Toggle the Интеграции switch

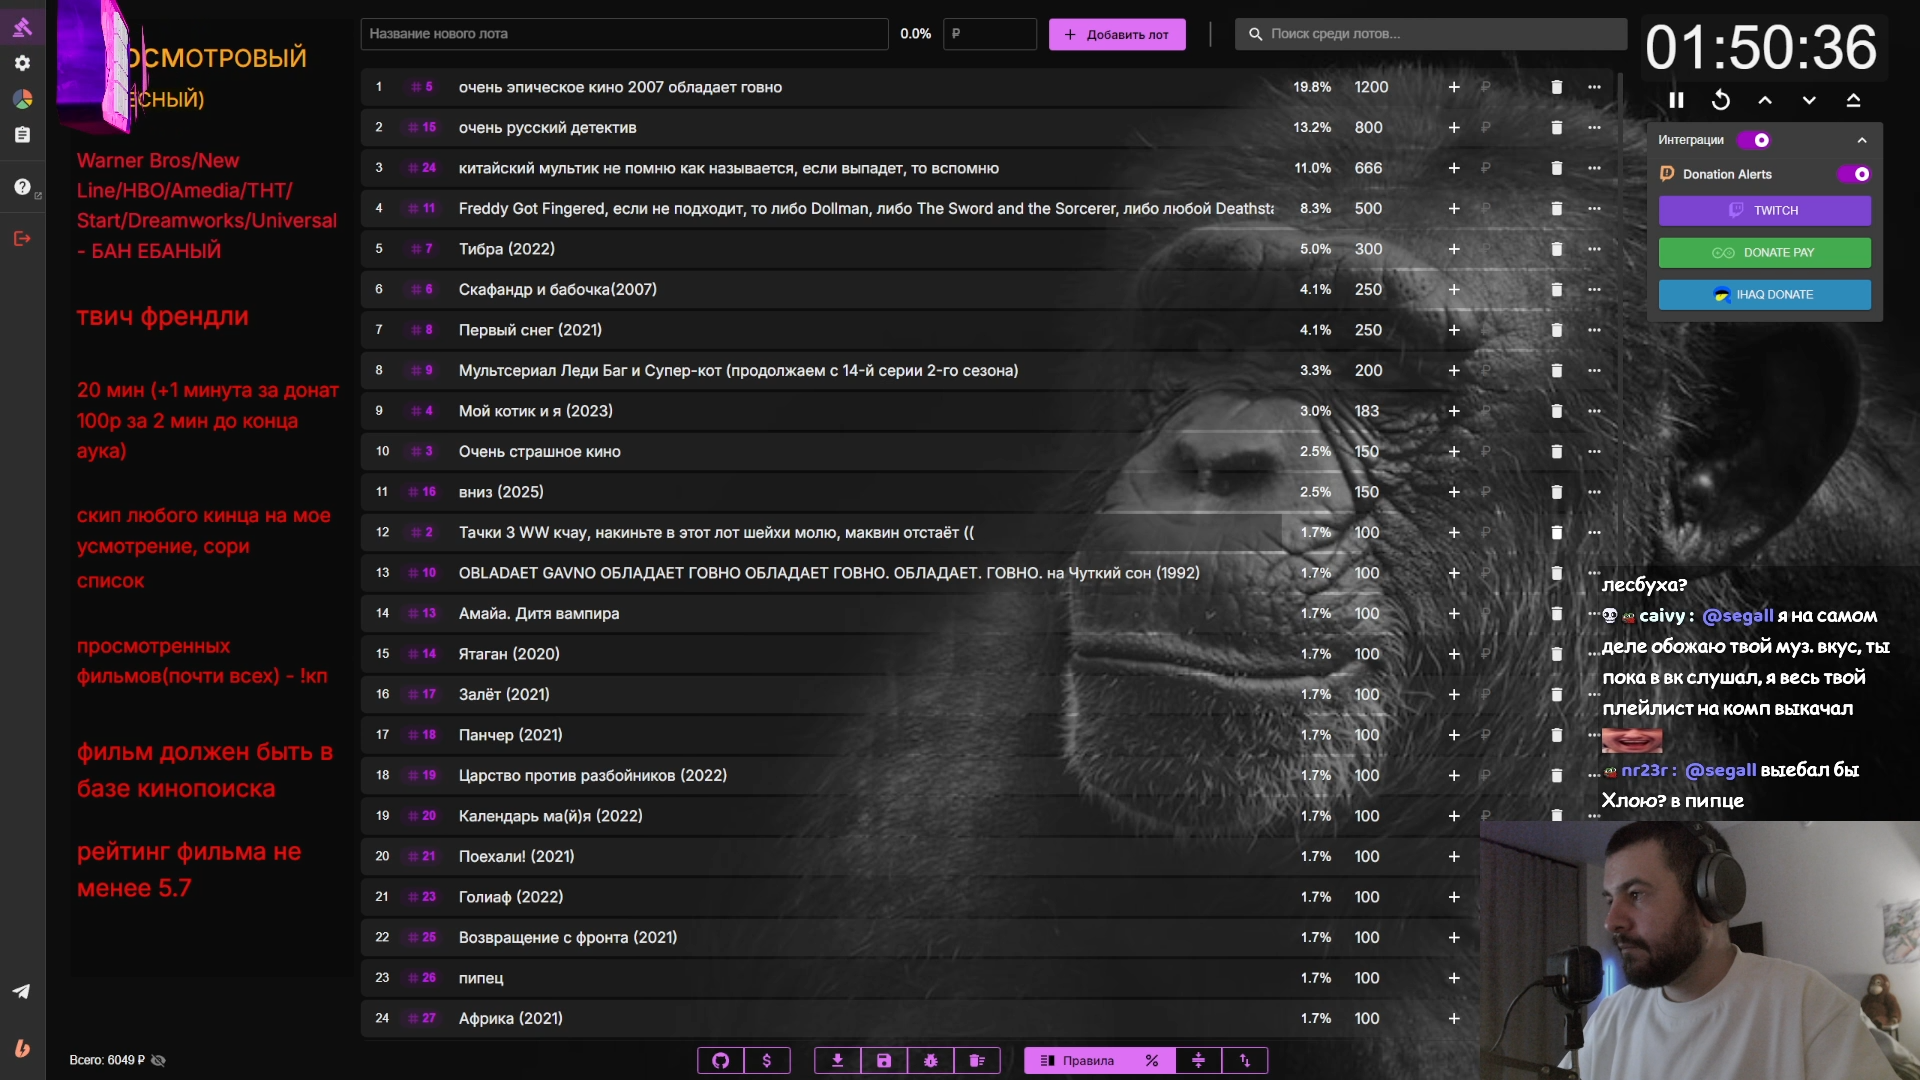point(1754,140)
